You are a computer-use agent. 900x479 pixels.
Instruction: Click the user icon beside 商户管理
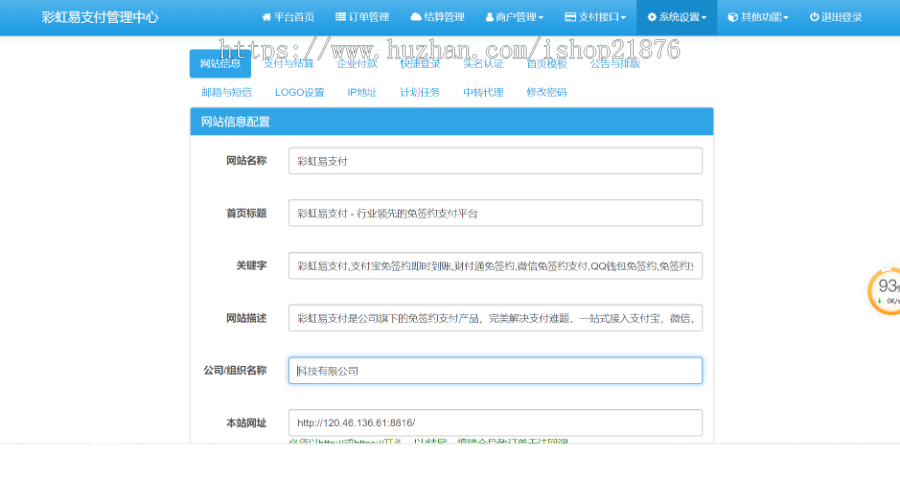click(x=490, y=17)
